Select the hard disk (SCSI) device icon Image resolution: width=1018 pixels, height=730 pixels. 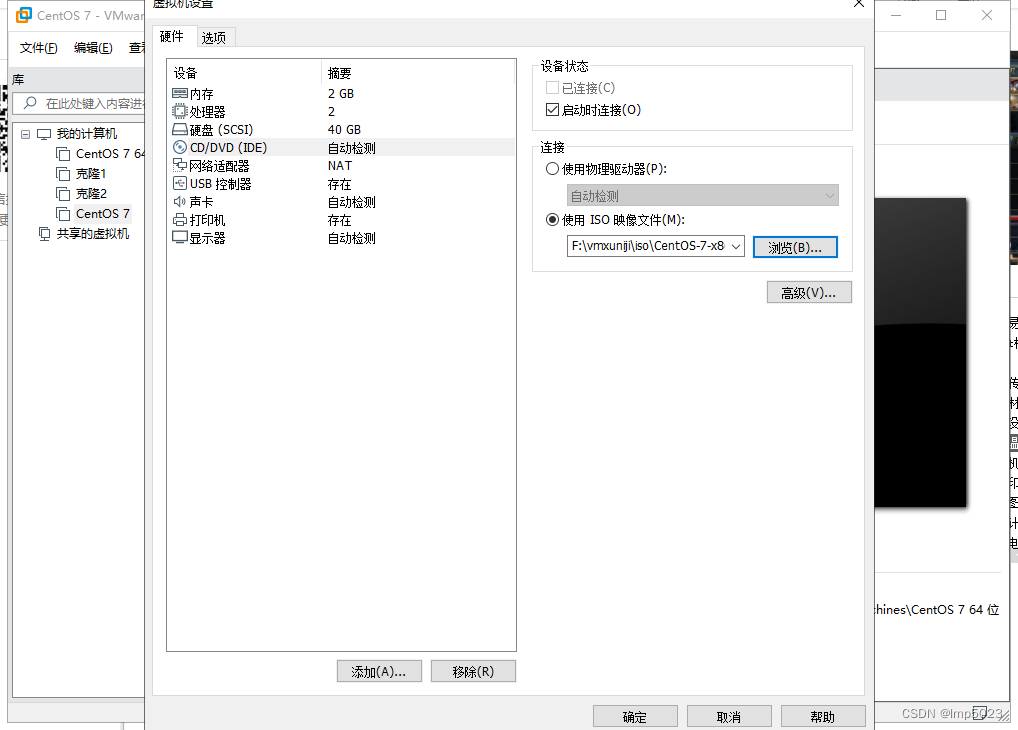point(180,130)
